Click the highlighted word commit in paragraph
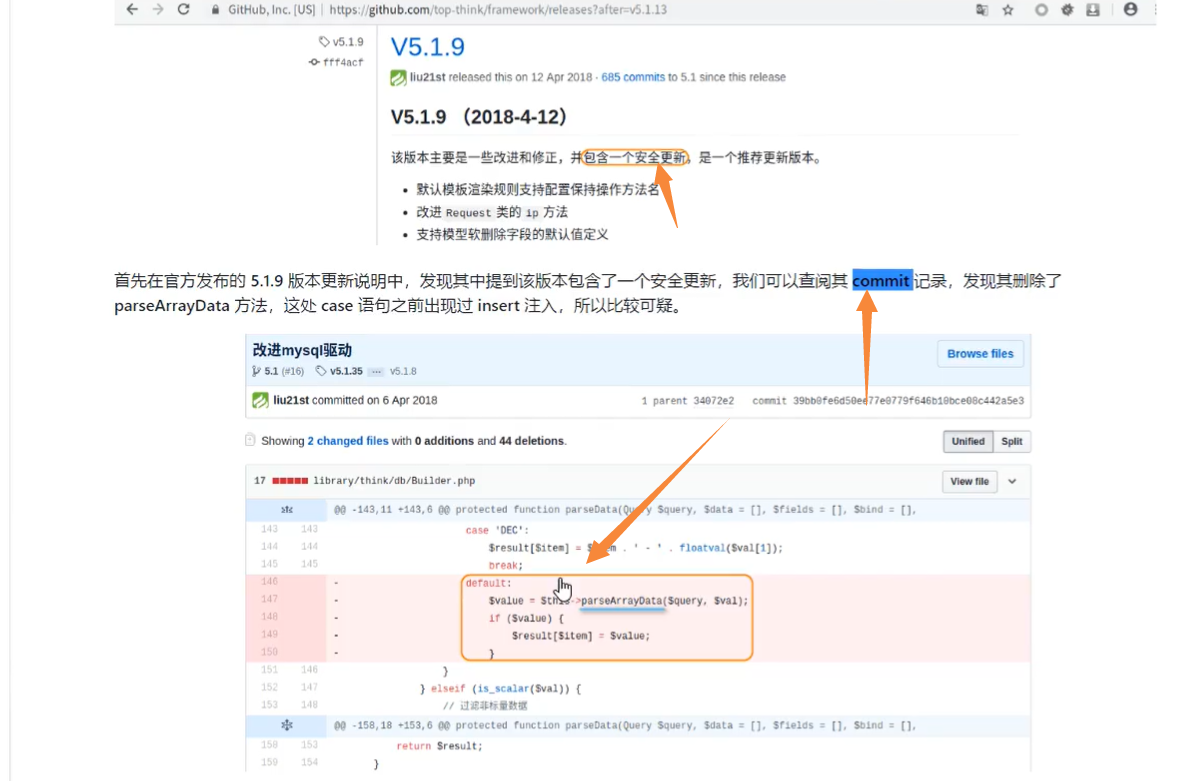The height and width of the screenshot is (781, 1203). coord(882,281)
